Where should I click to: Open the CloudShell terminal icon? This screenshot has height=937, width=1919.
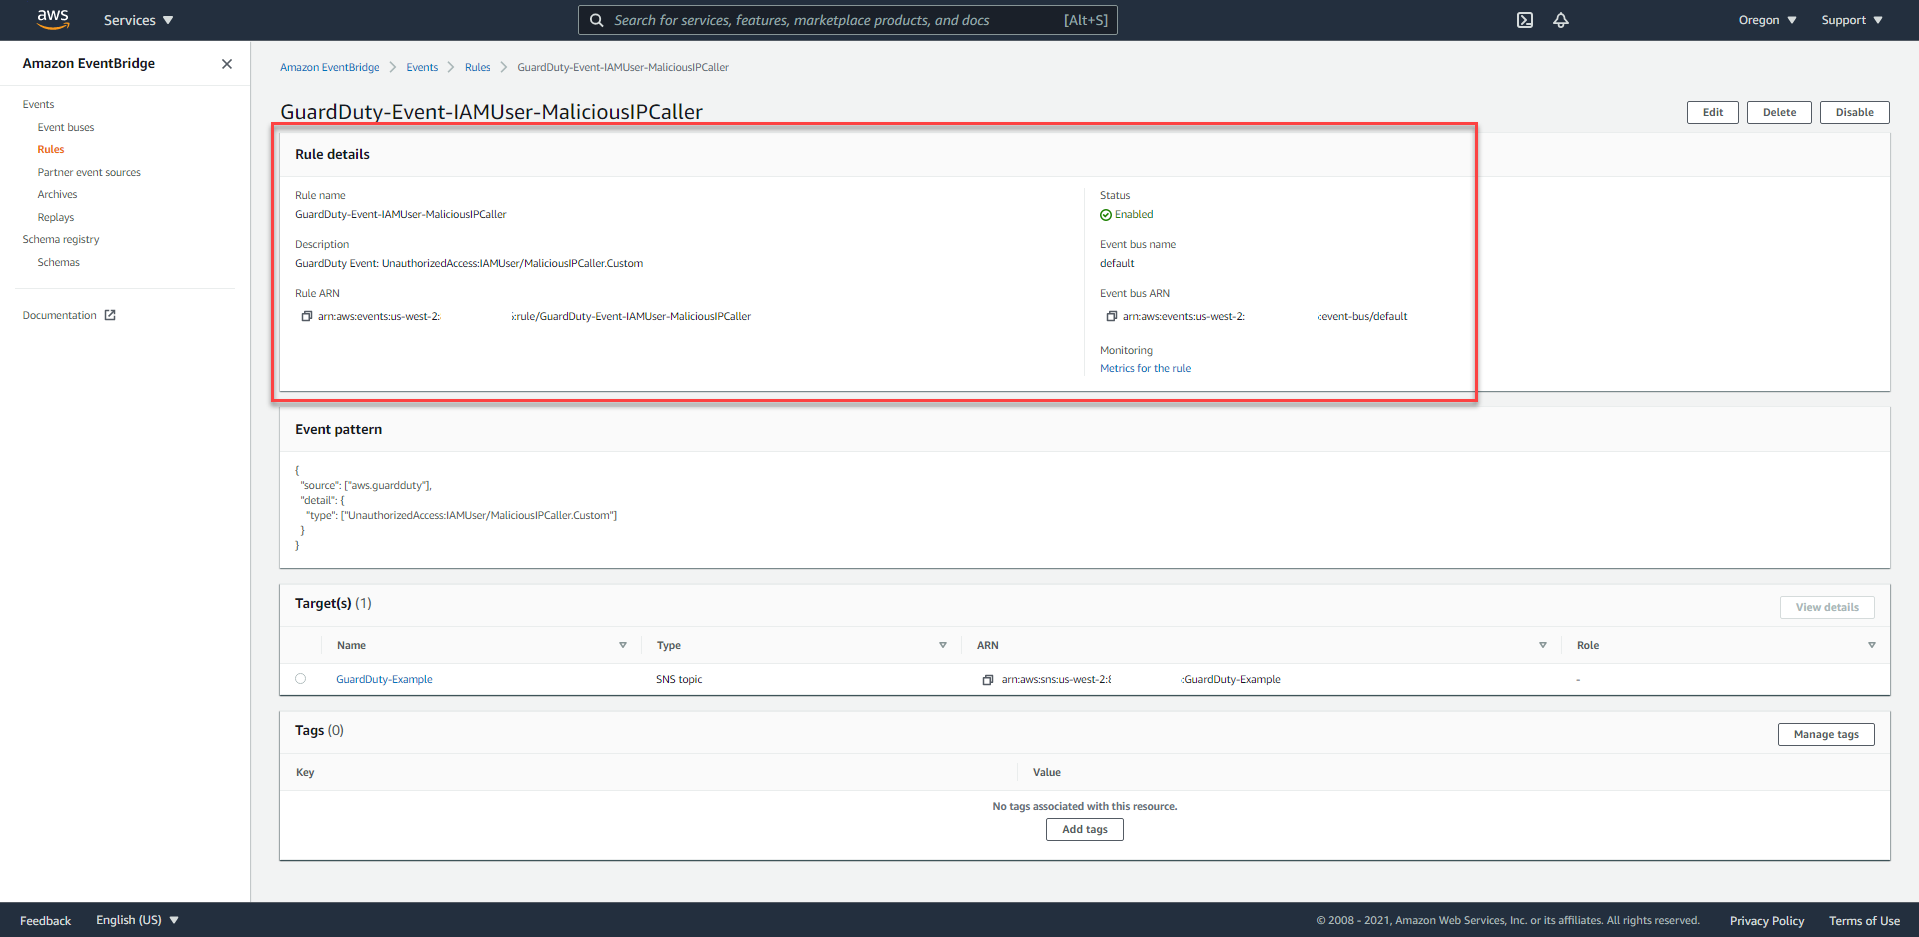tap(1525, 20)
